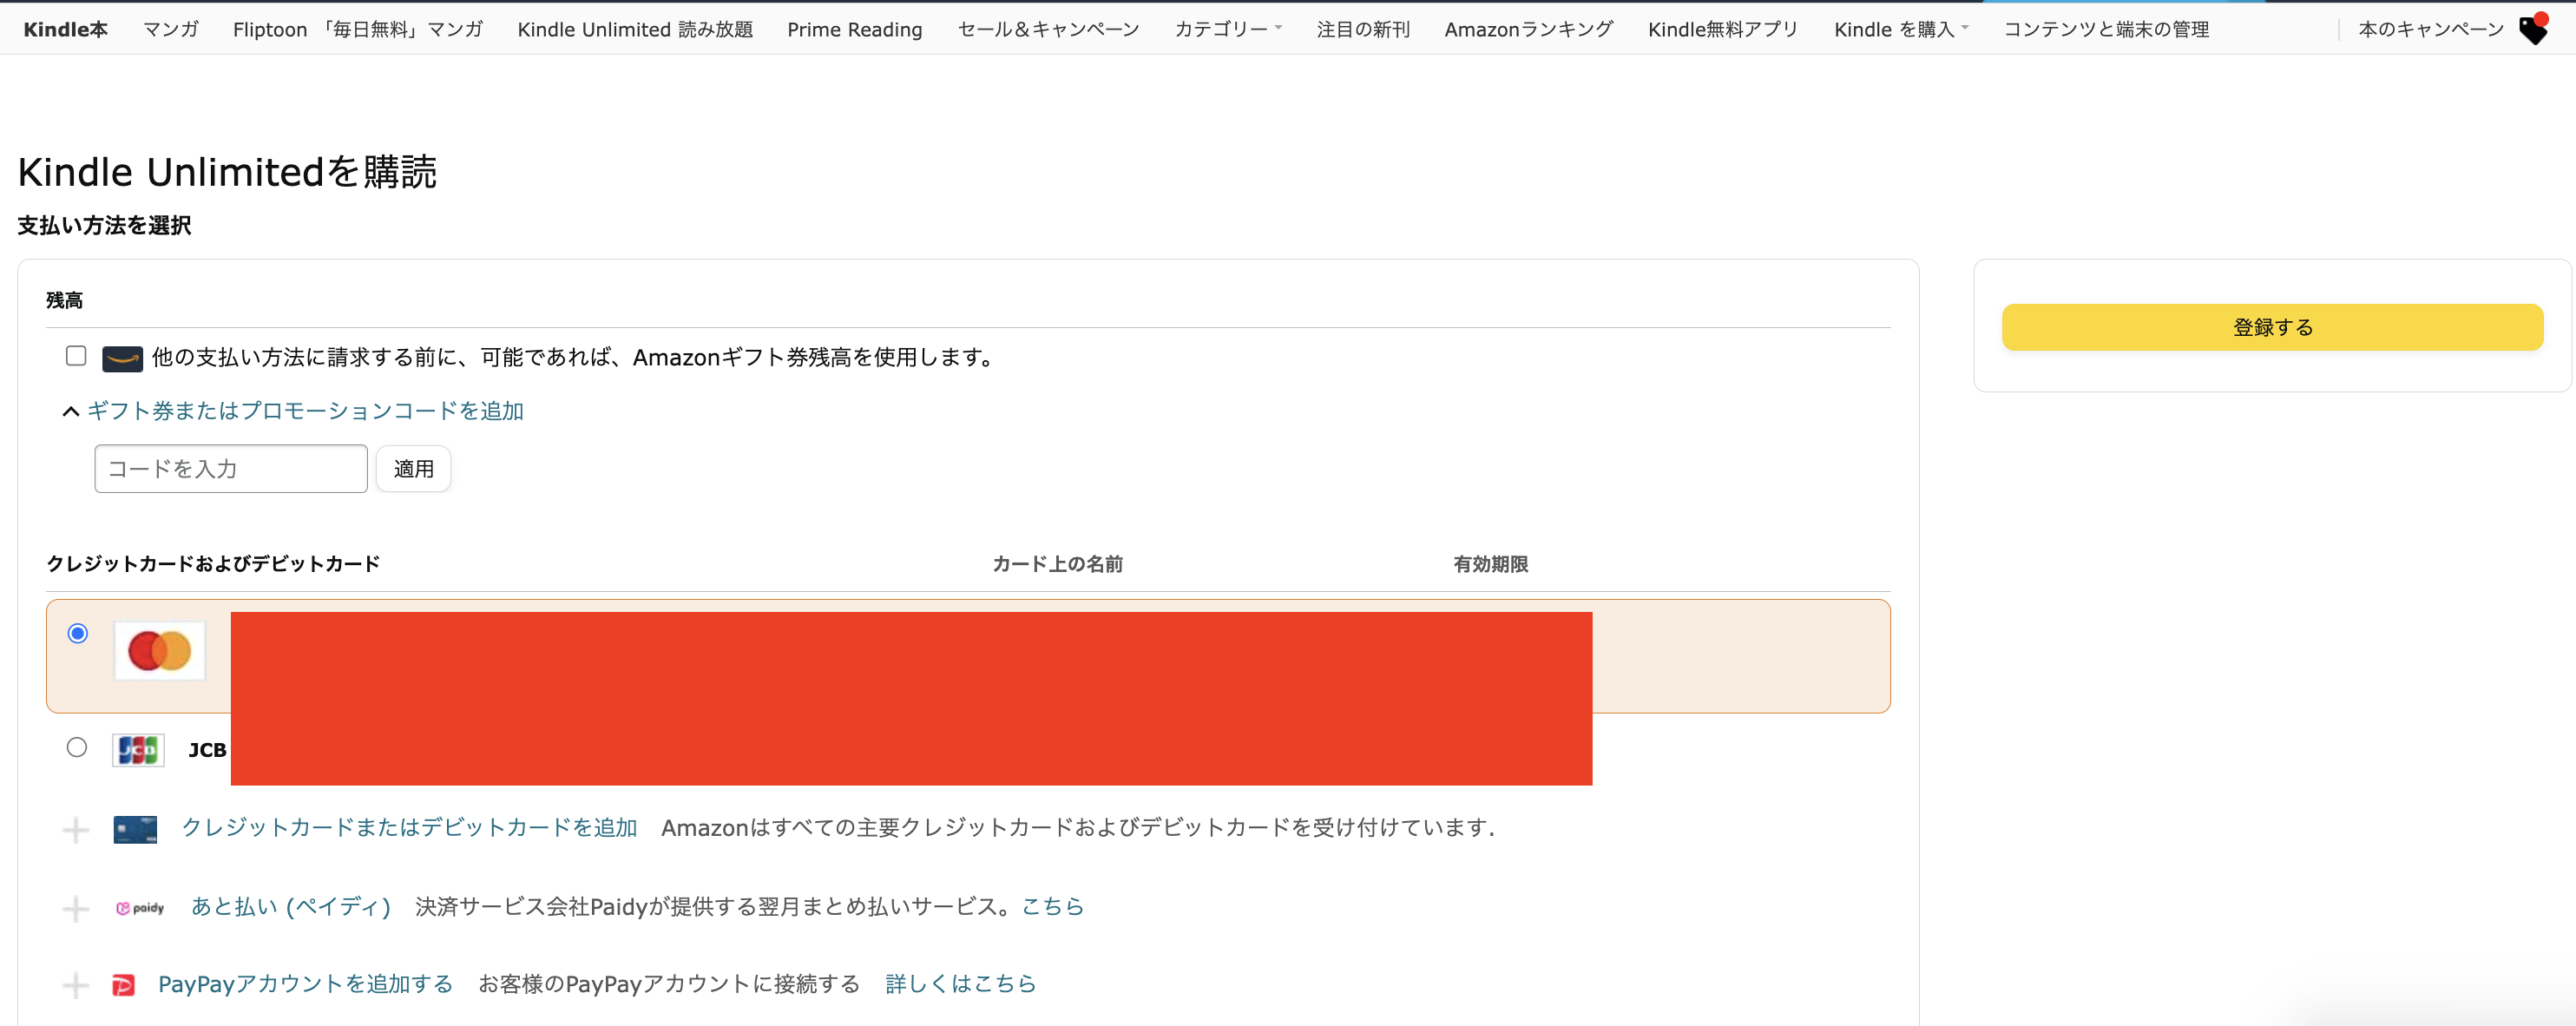Screen dimensions: 2576x1026
Task: Click the plus icon for adding a credit card
Action: [x=75, y=829]
